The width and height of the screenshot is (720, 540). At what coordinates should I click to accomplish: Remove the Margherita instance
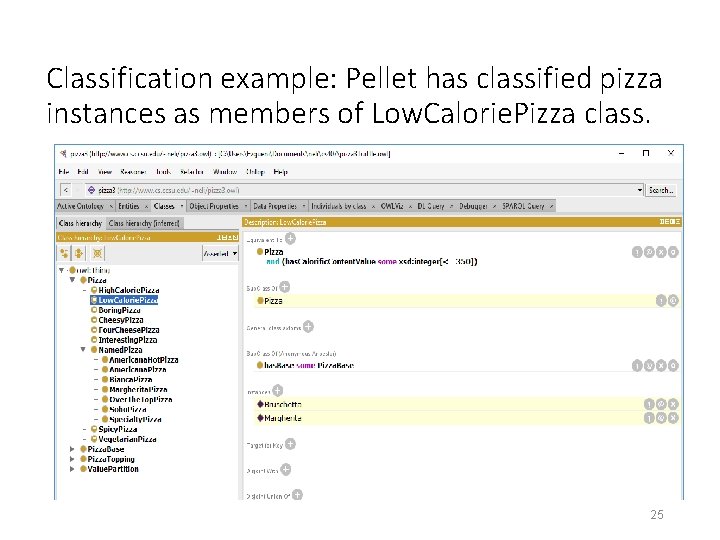pyautogui.click(x=673, y=418)
